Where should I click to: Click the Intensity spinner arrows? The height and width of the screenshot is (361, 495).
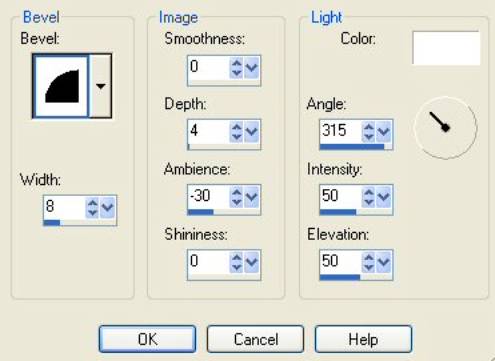(x=368, y=197)
